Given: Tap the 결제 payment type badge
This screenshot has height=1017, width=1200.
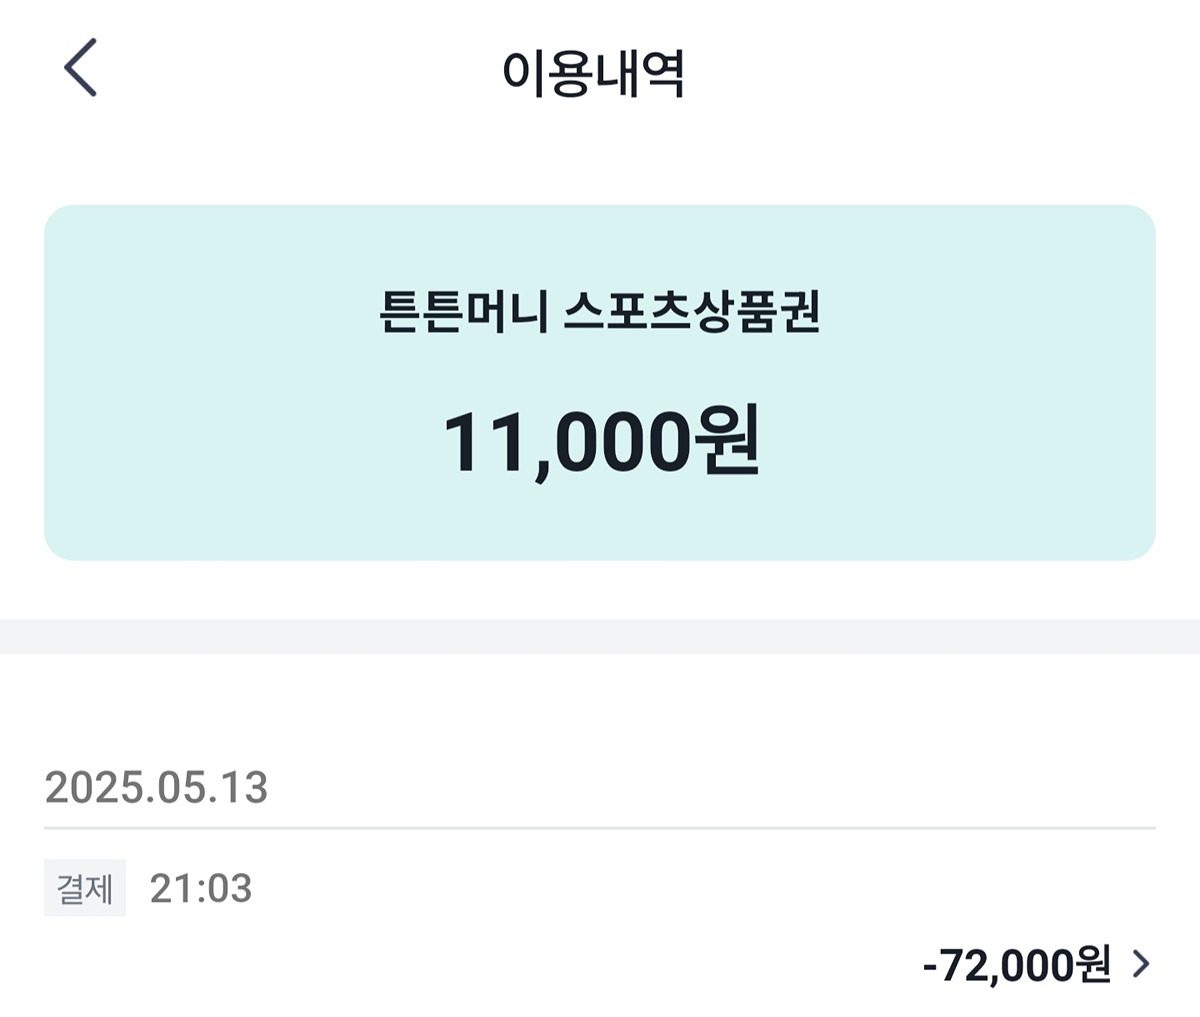Looking at the screenshot, I should 85,888.
